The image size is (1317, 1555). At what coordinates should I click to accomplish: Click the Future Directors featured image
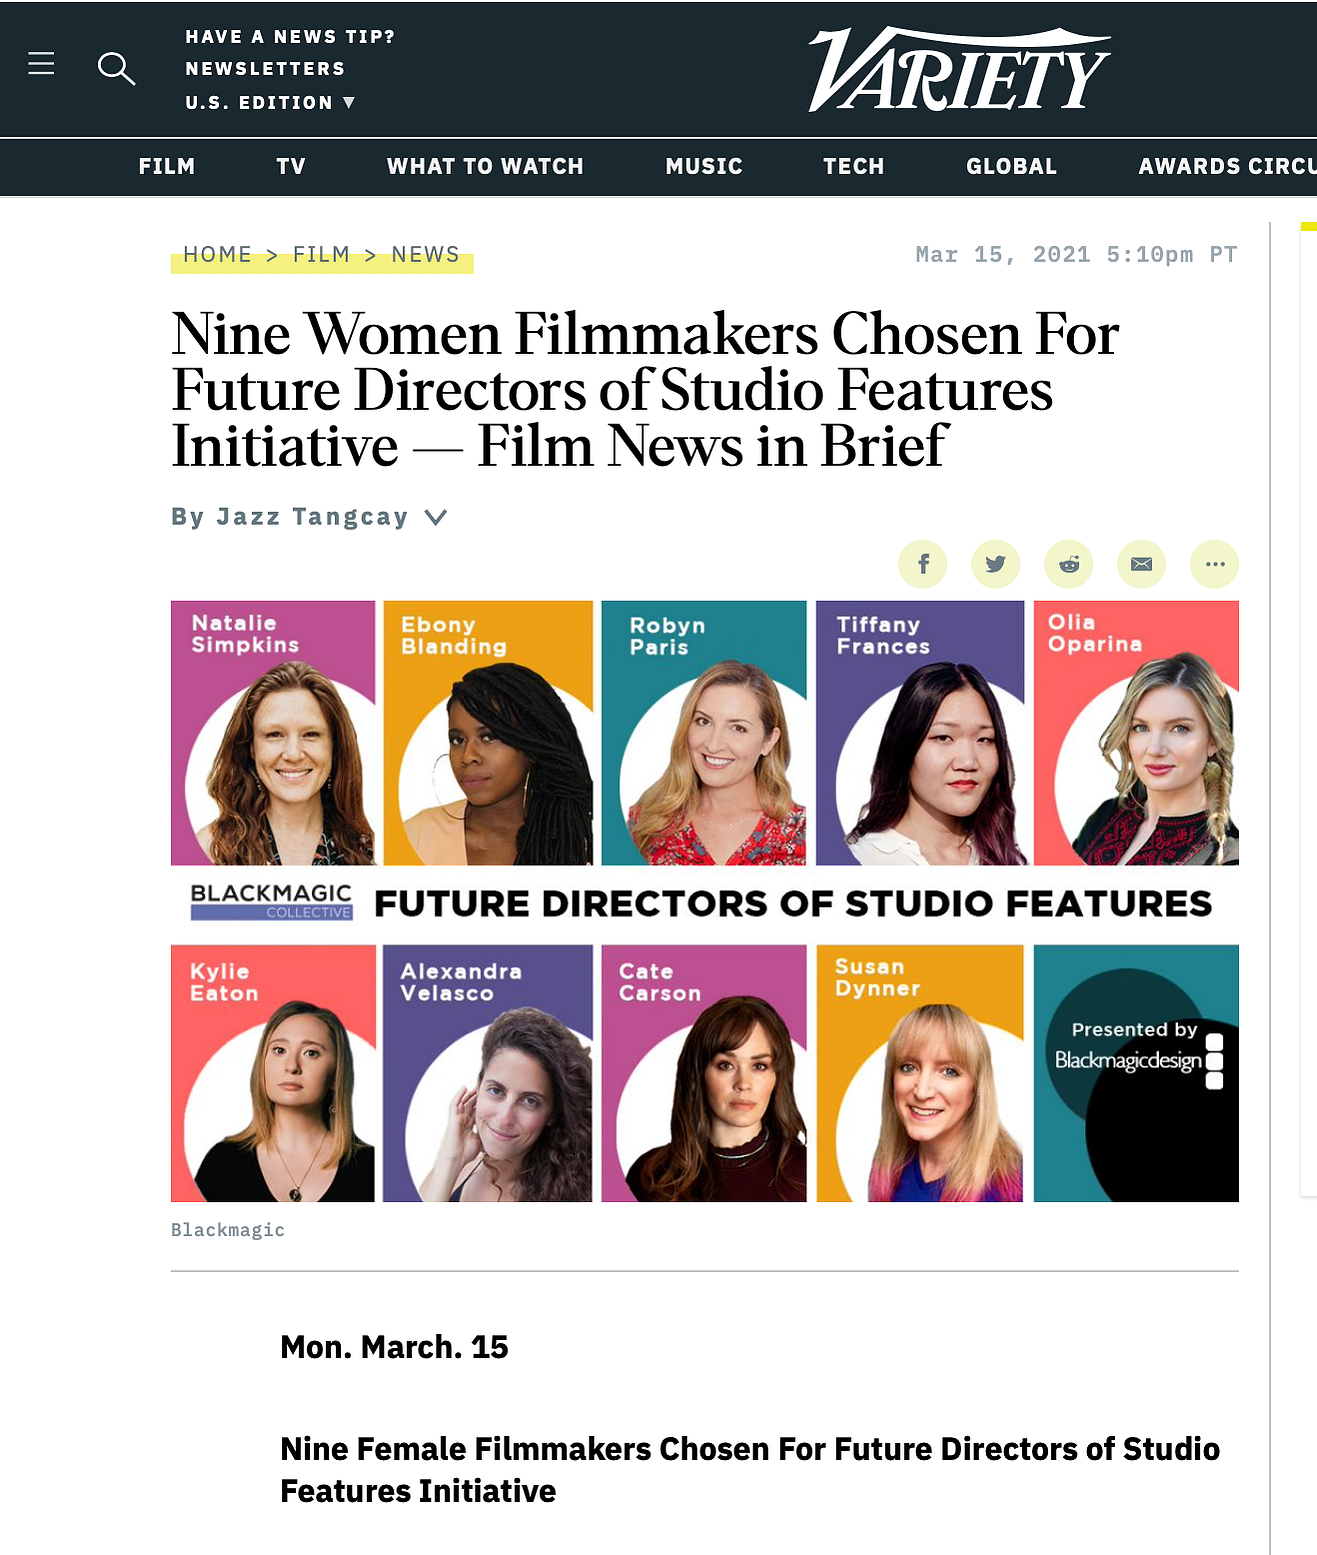(705, 901)
